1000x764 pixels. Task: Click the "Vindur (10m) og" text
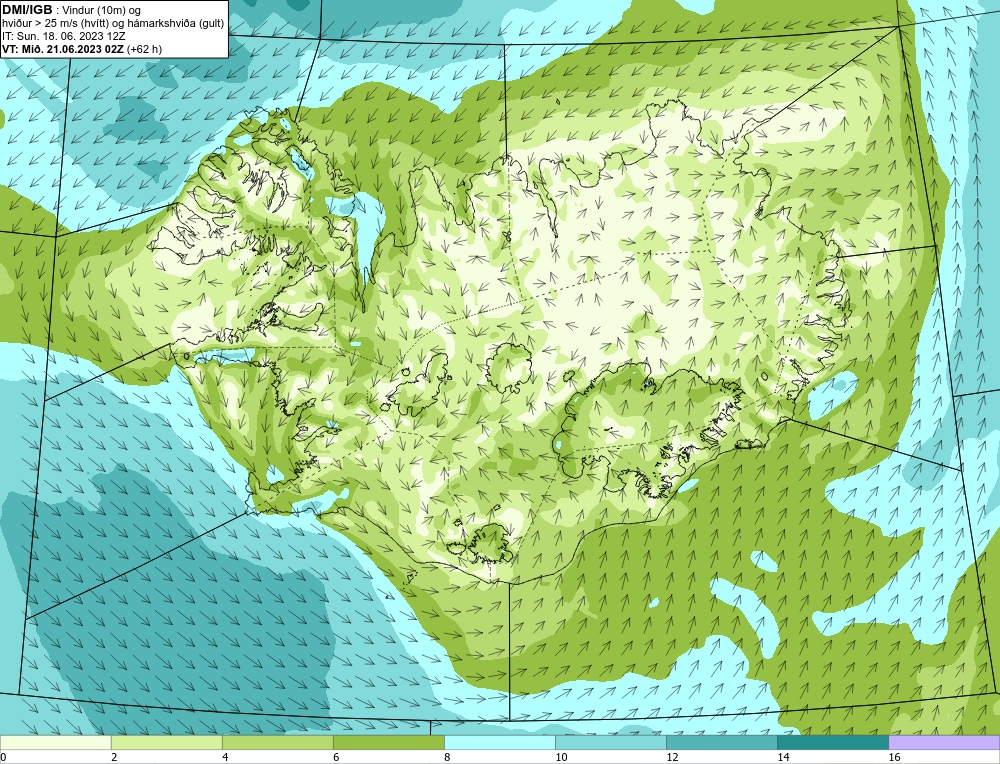click(x=103, y=10)
